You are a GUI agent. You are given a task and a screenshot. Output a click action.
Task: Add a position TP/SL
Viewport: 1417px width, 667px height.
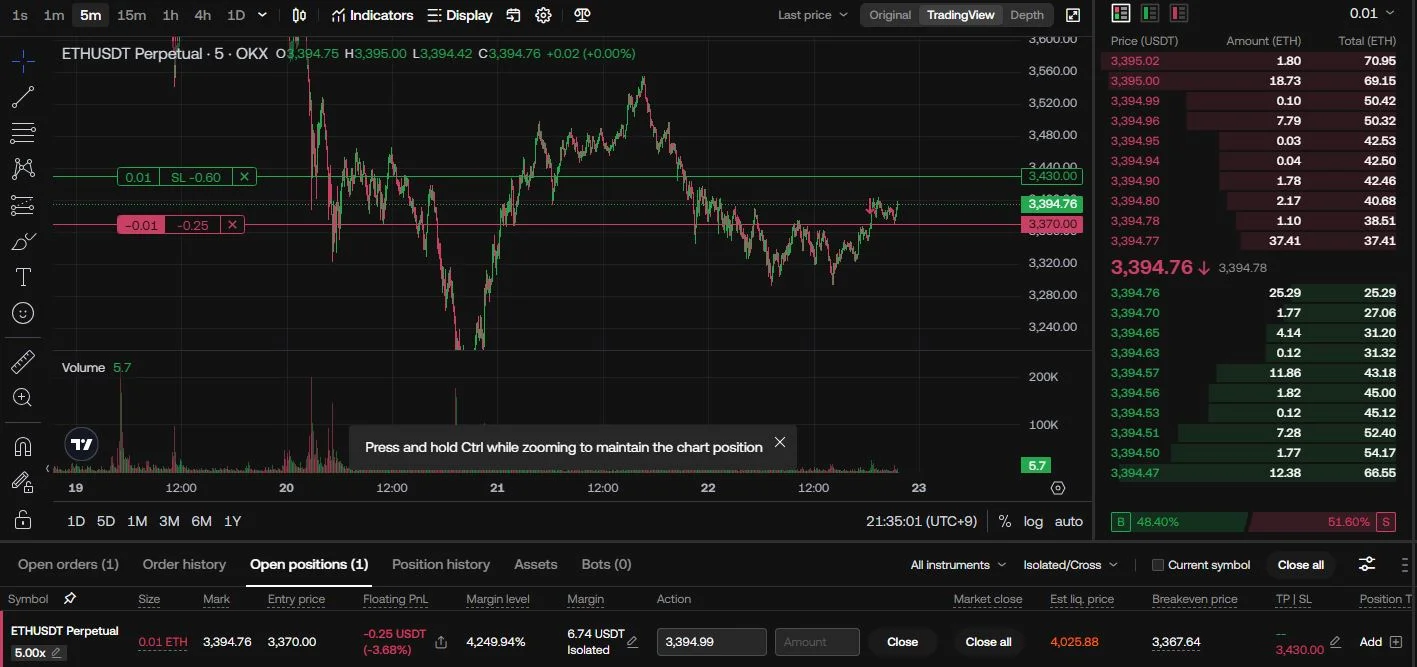coord(1381,642)
